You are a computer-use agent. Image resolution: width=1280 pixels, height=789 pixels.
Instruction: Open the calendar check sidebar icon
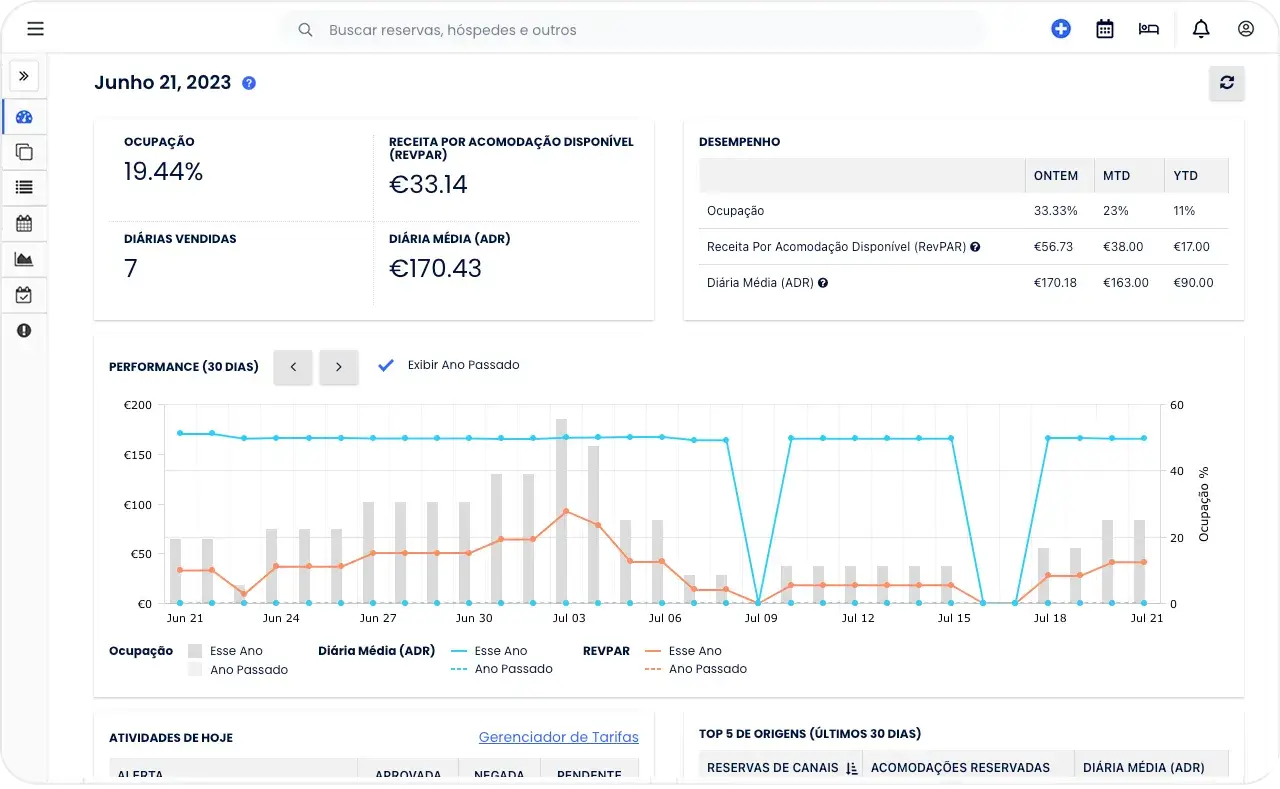tap(24, 295)
